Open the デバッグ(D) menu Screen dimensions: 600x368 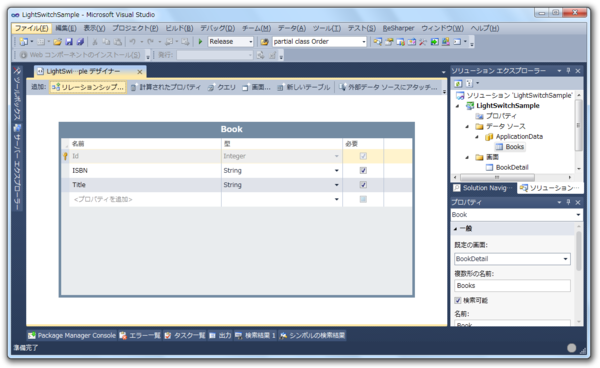pyautogui.click(x=218, y=28)
